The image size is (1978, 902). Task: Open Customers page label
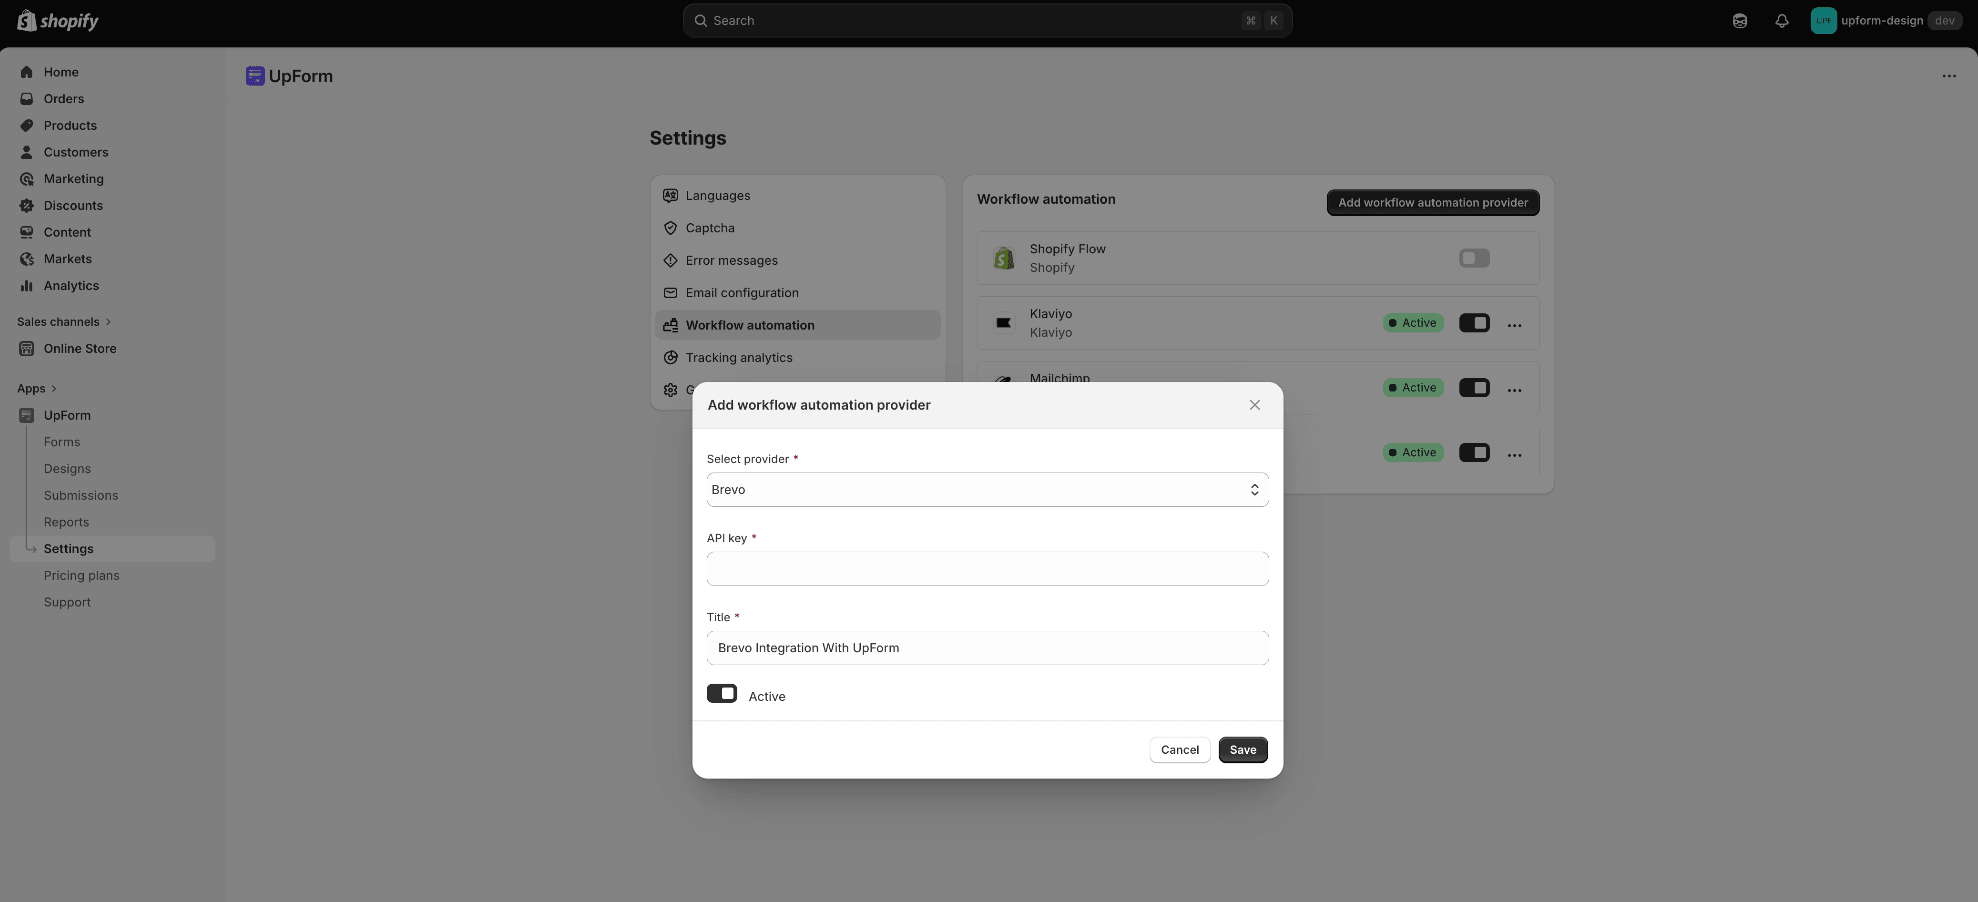point(76,152)
